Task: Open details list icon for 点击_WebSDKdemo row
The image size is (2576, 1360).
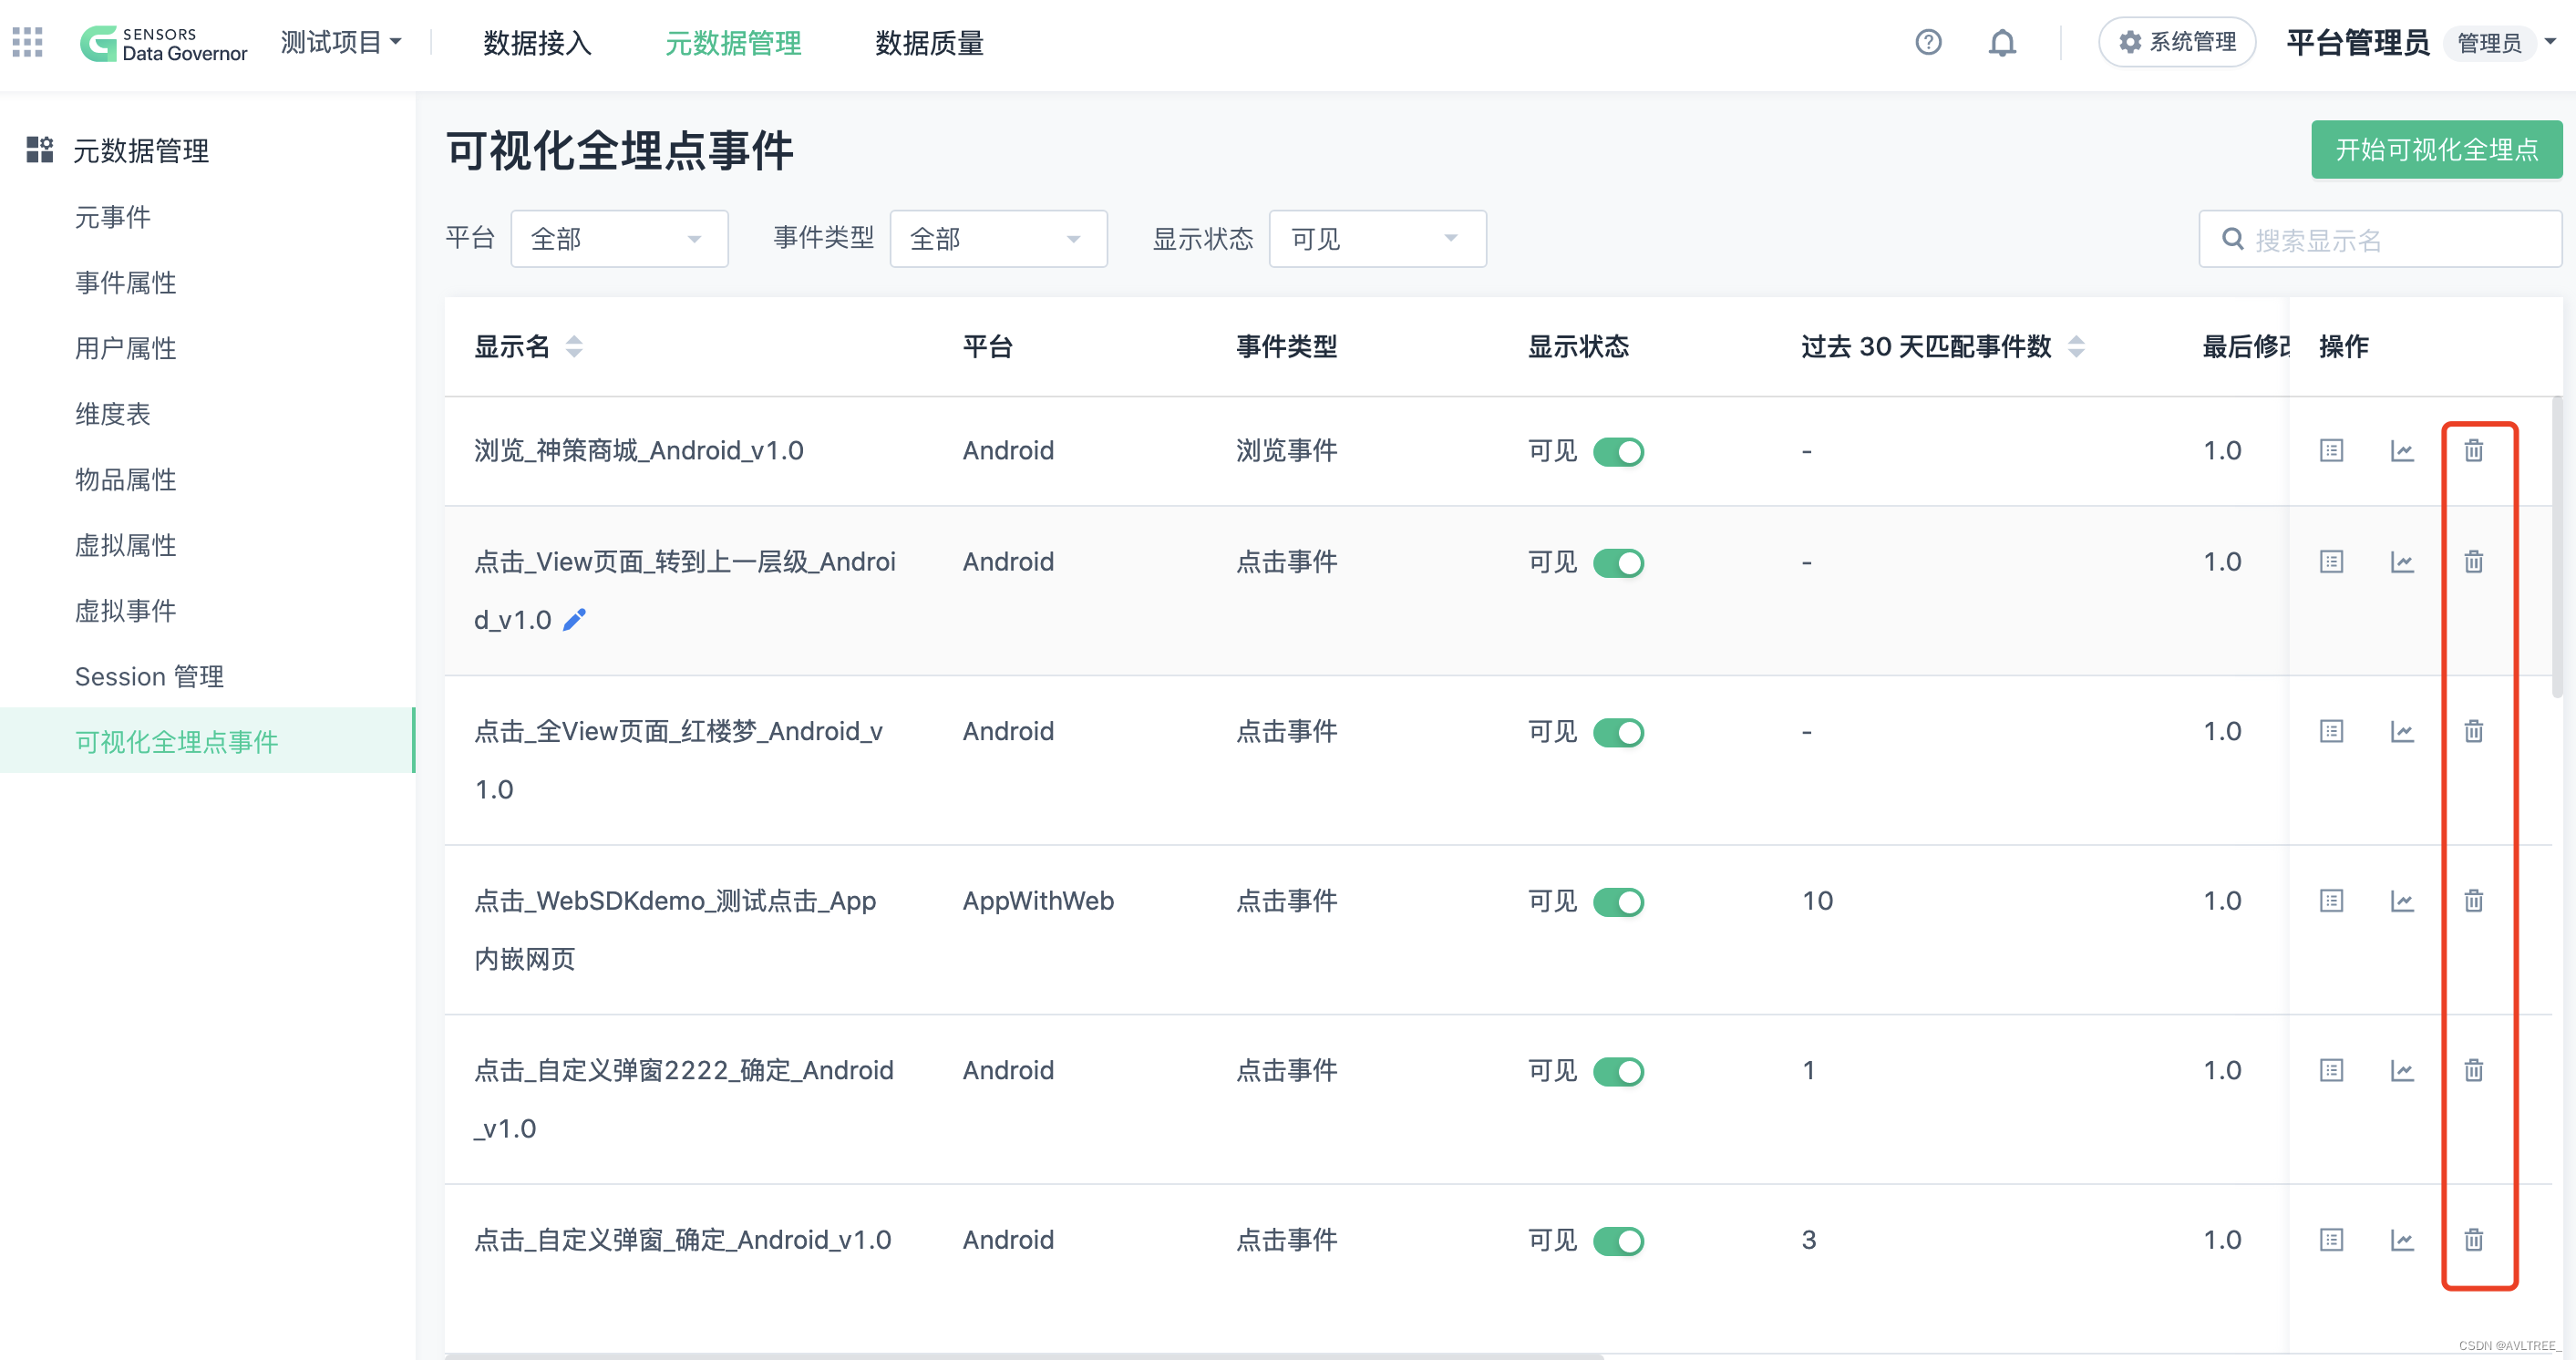Action: tap(2331, 901)
